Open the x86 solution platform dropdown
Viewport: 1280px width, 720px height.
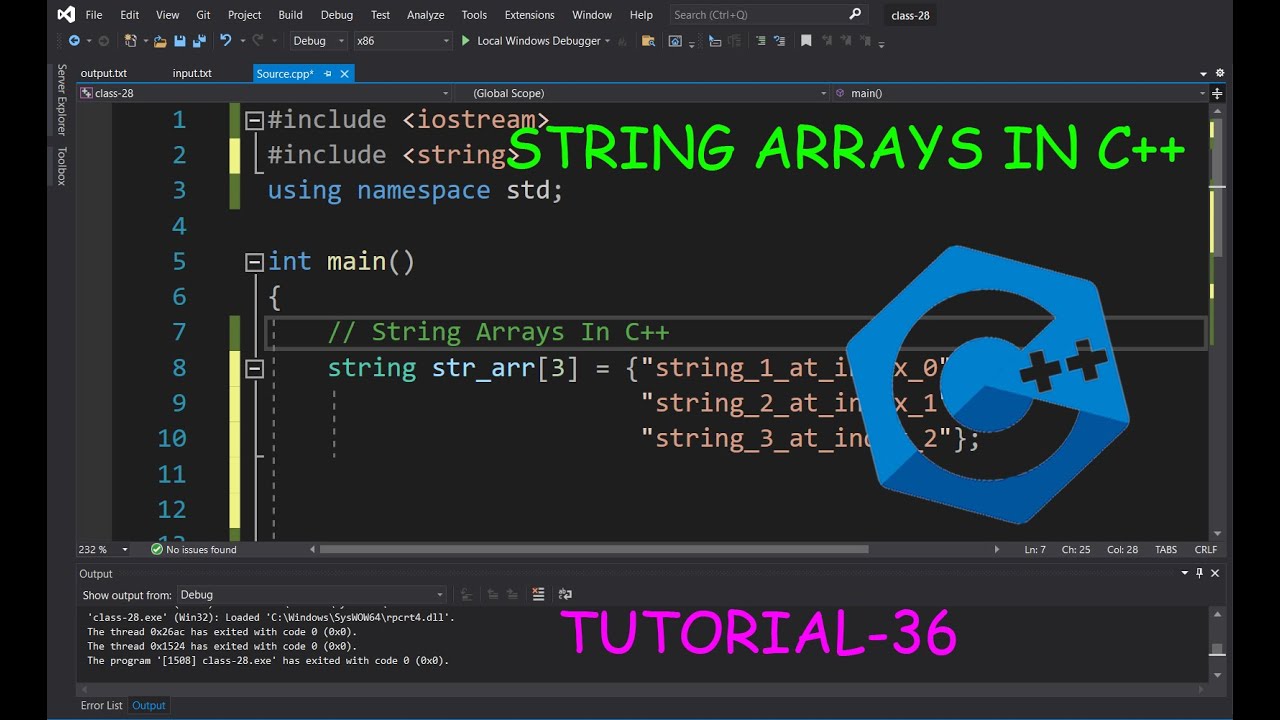[403, 41]
